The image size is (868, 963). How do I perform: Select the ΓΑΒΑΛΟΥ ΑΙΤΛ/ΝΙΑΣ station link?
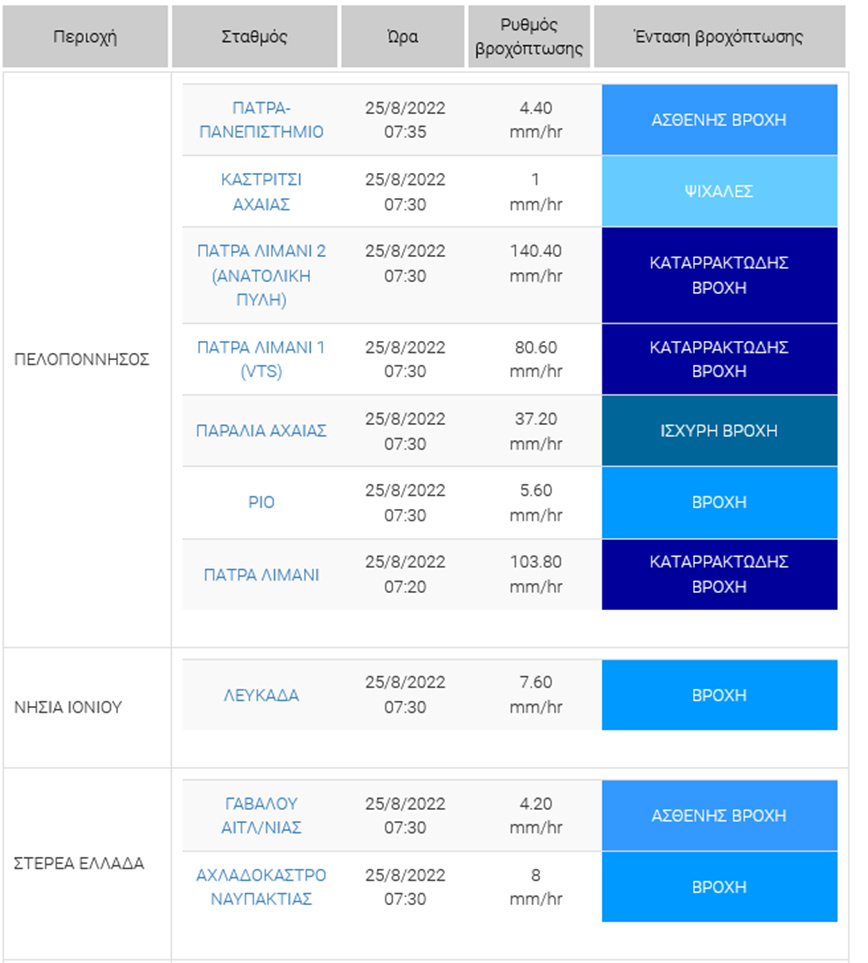pos(261,815)
